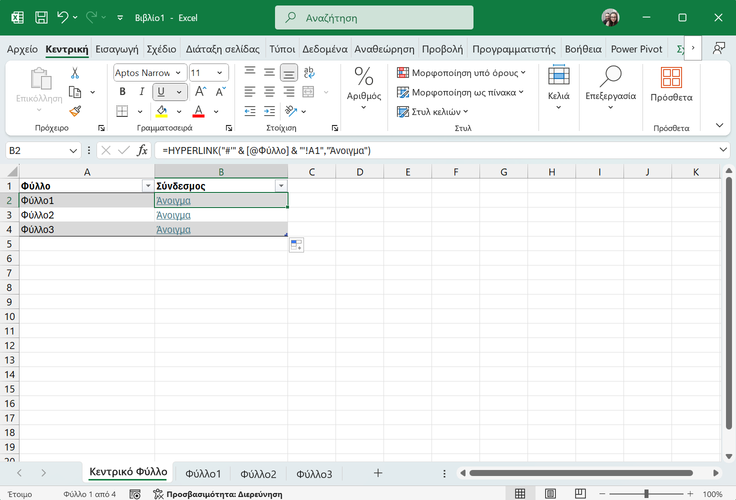Click the Insert Function fx icon
Image resolution: width=736 pixels, height=500 pixels.
pos(142,150)
